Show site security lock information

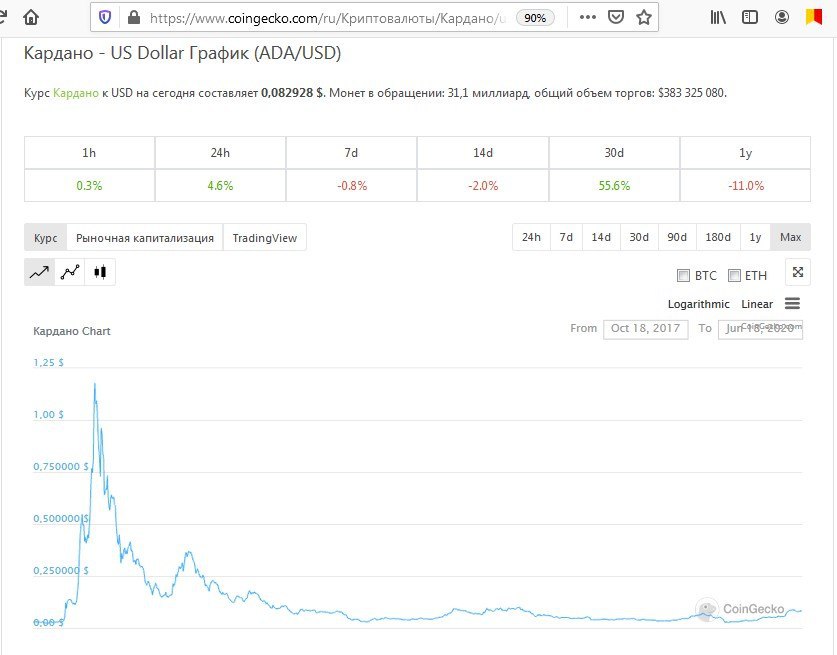click(134, 18)
